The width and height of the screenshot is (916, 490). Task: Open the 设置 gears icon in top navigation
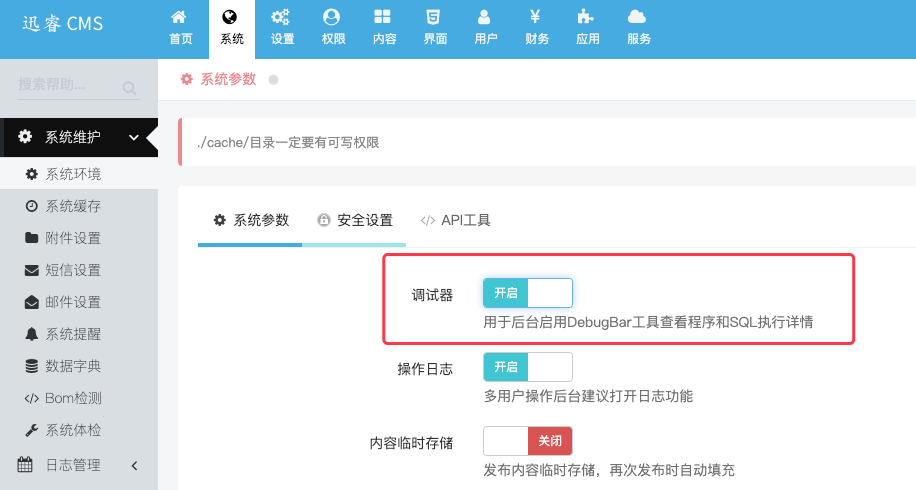(280, 17)
